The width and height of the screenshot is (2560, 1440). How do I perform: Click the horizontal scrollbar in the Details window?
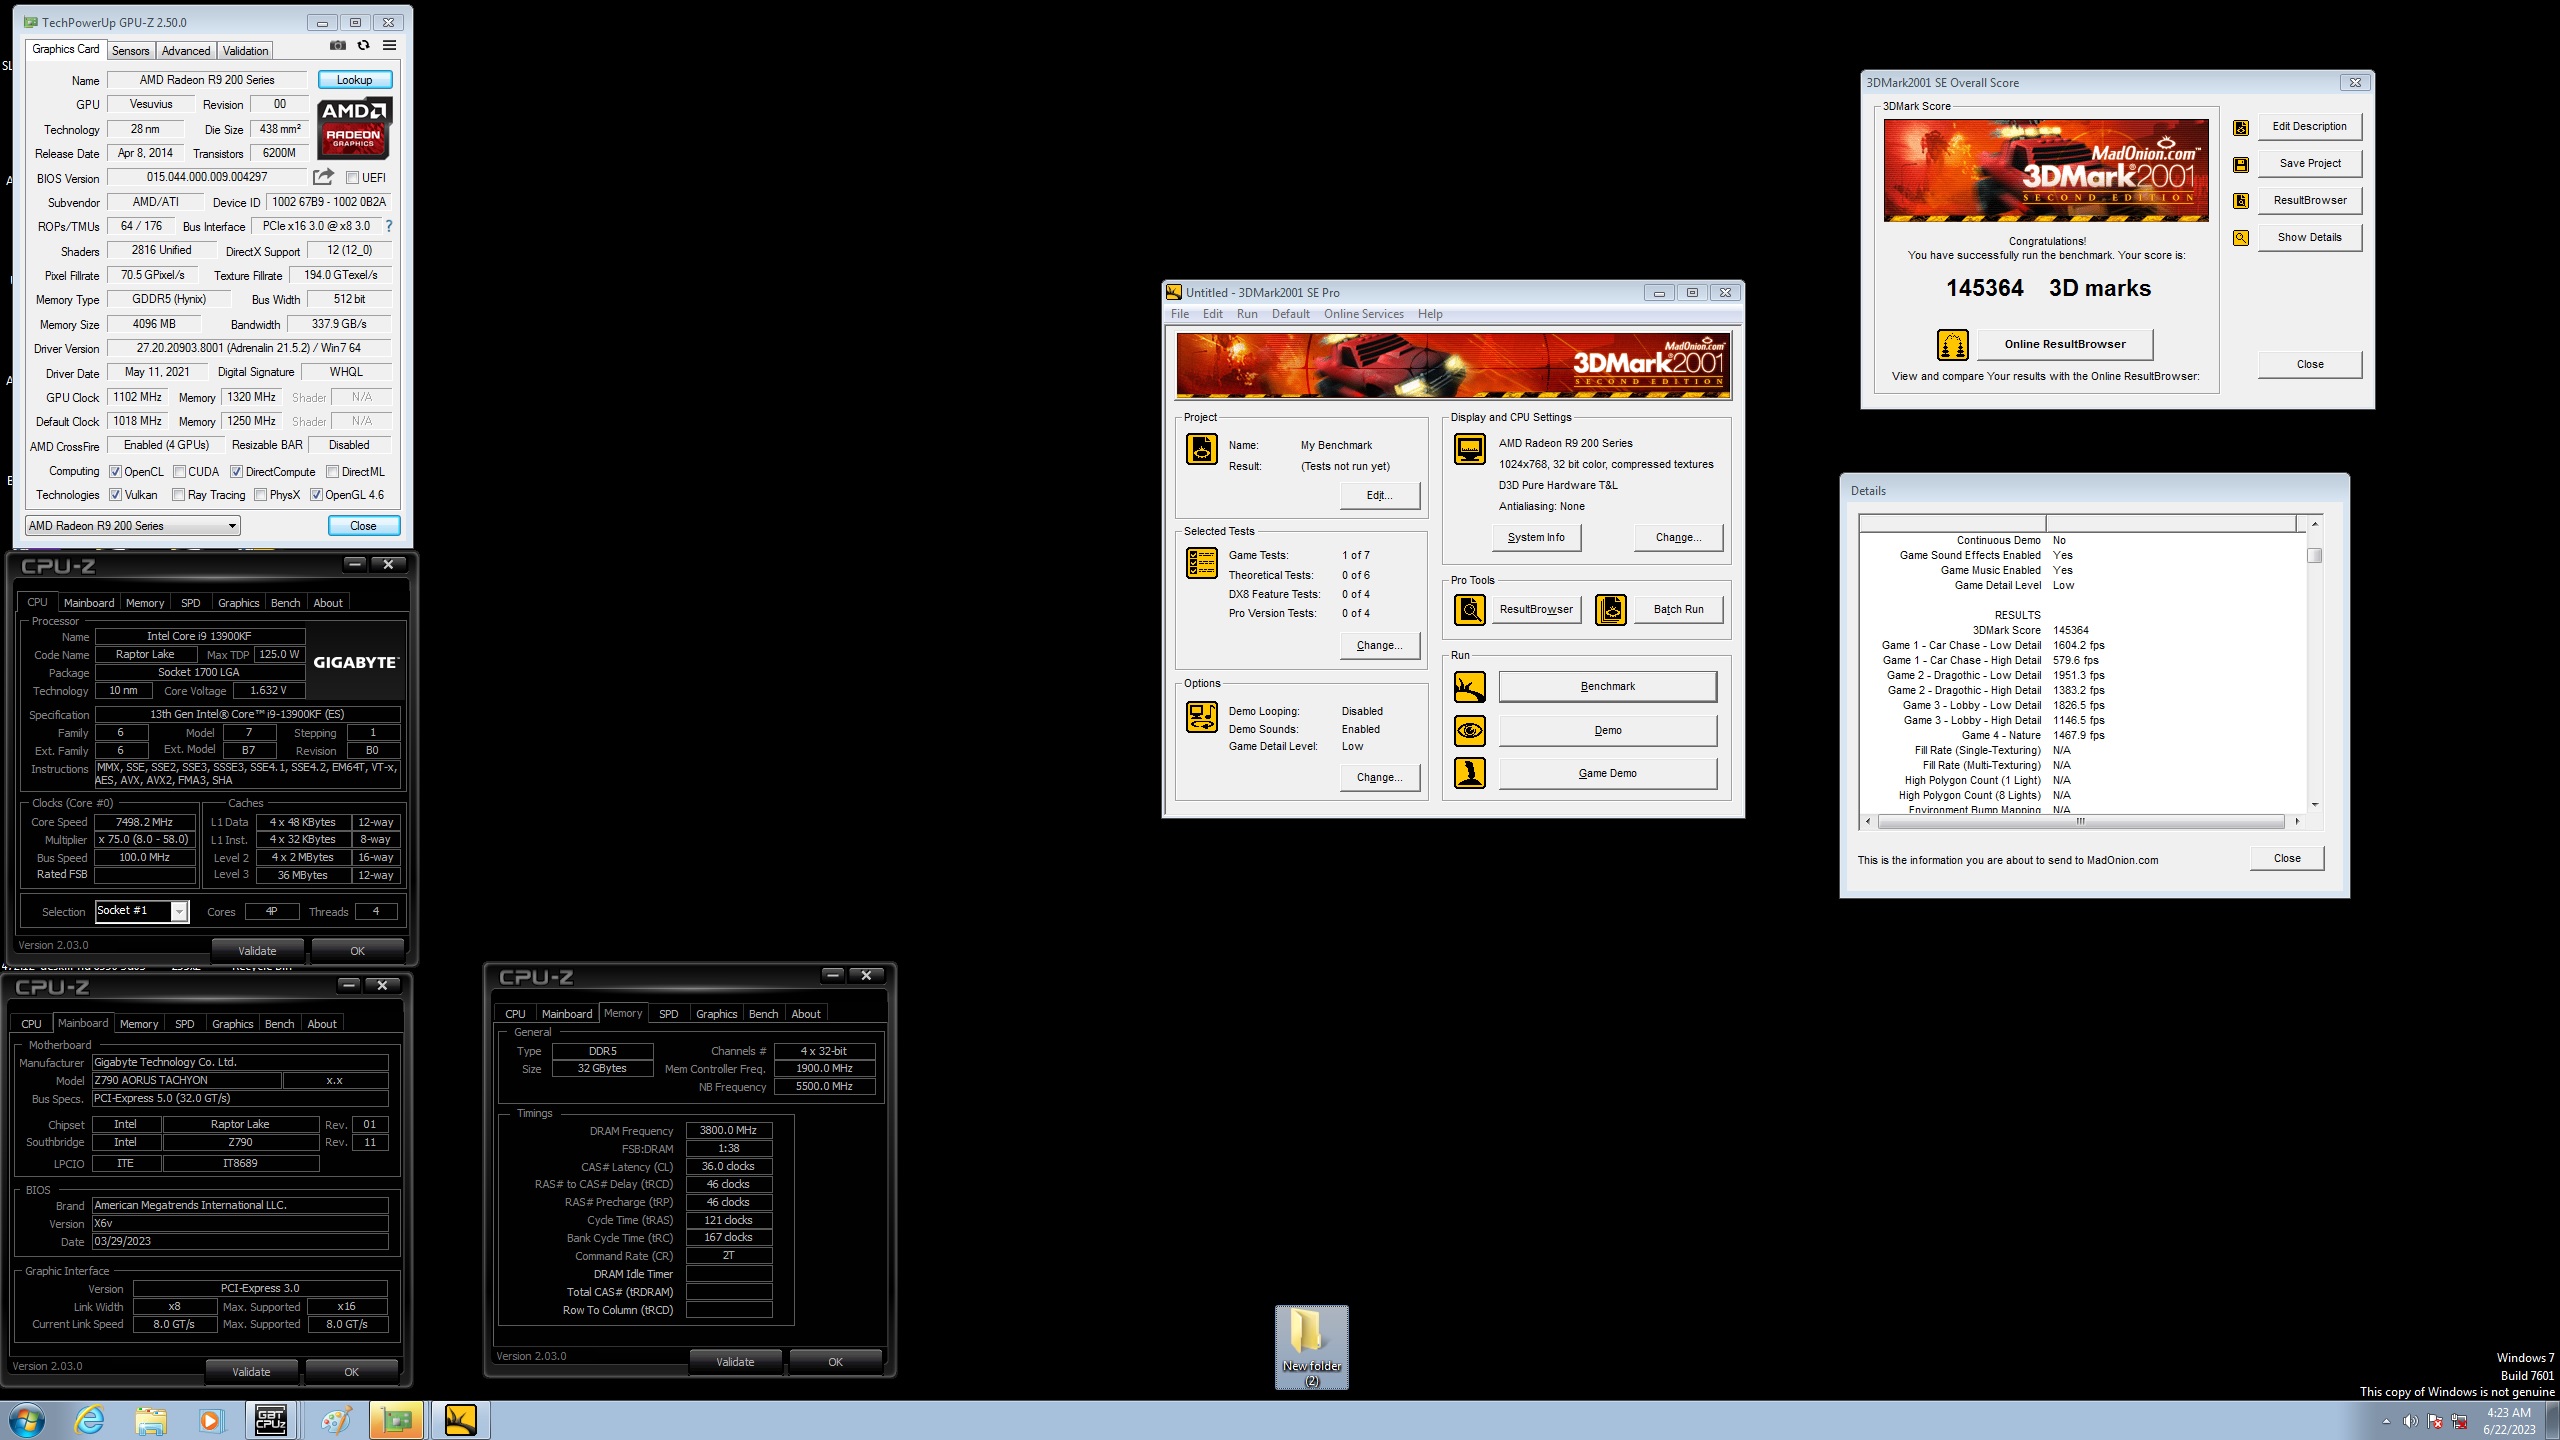pos(2081,822)
